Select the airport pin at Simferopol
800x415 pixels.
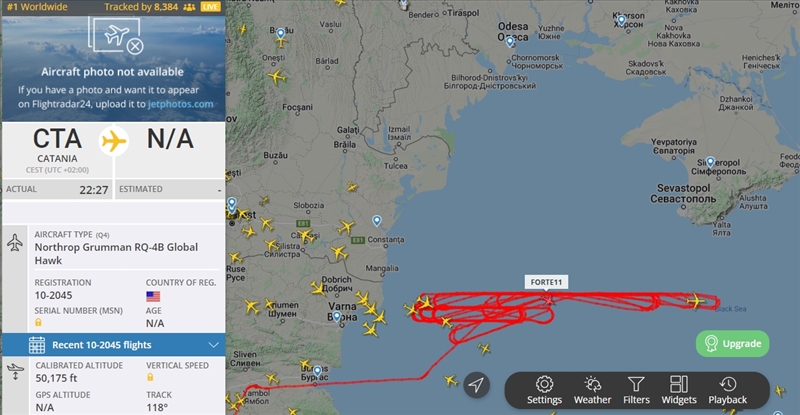(x=710, y=163)
